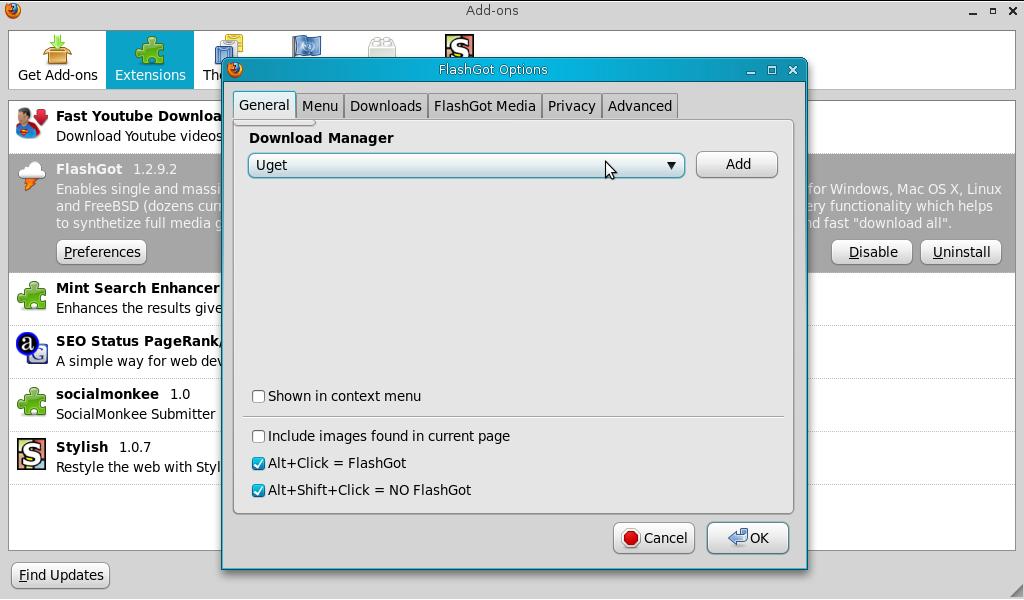Select the Extensions puzzle piece icon

click(x=149, y=48)
